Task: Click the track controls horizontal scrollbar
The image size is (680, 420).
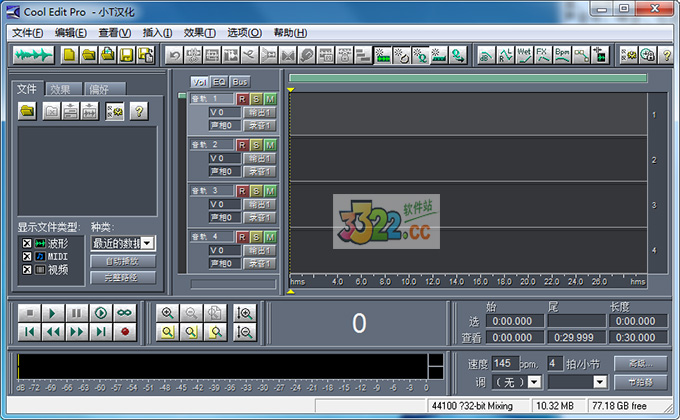Action: [x=233, y=284]
